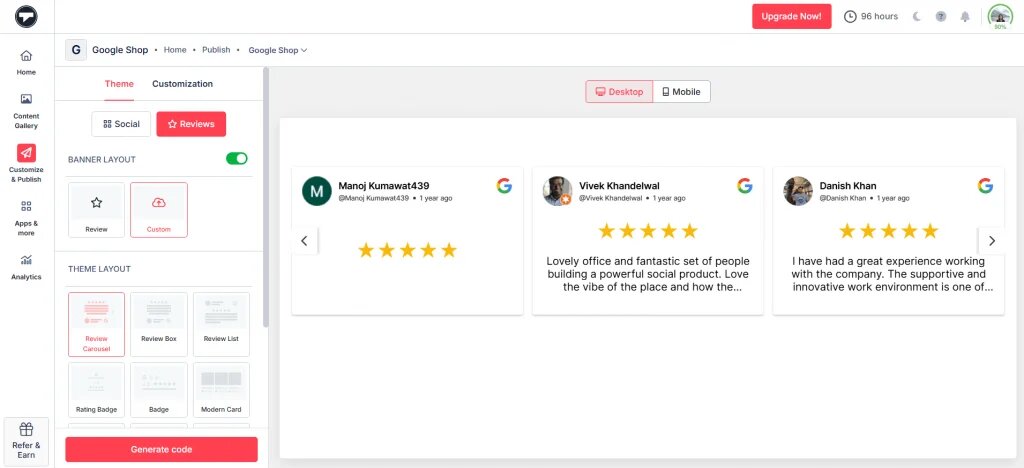Image resolution: width=1024 pixels, height=468 pixels.
Task: Click the Manoj Kumawat439 reviewer name
Action: click(384, 186)
